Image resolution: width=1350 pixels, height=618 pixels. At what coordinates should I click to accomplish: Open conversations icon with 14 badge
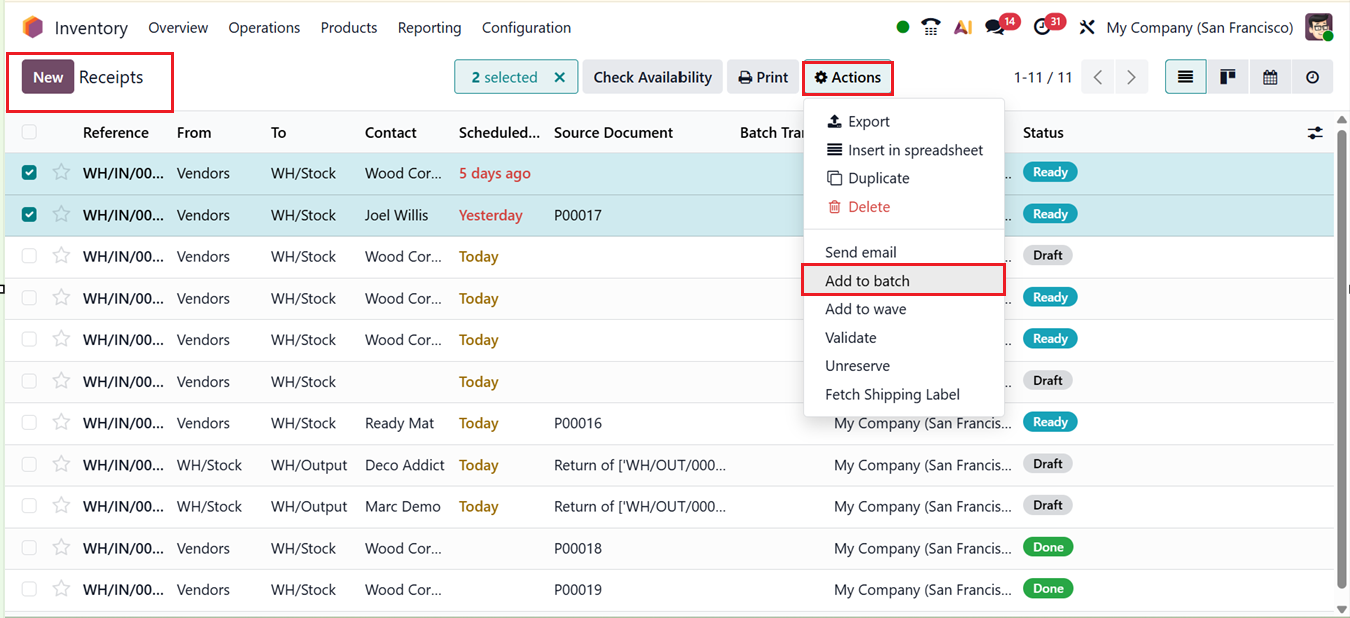[995, 27]
